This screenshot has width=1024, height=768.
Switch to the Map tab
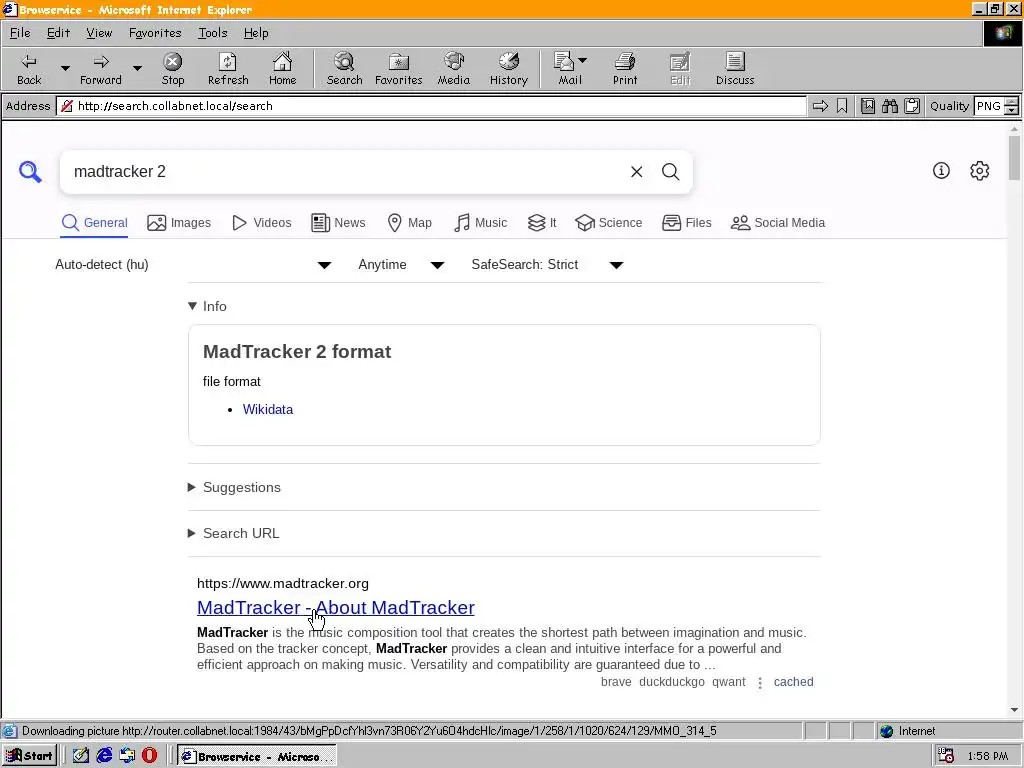pyautogui.click(x=409, y=223)
